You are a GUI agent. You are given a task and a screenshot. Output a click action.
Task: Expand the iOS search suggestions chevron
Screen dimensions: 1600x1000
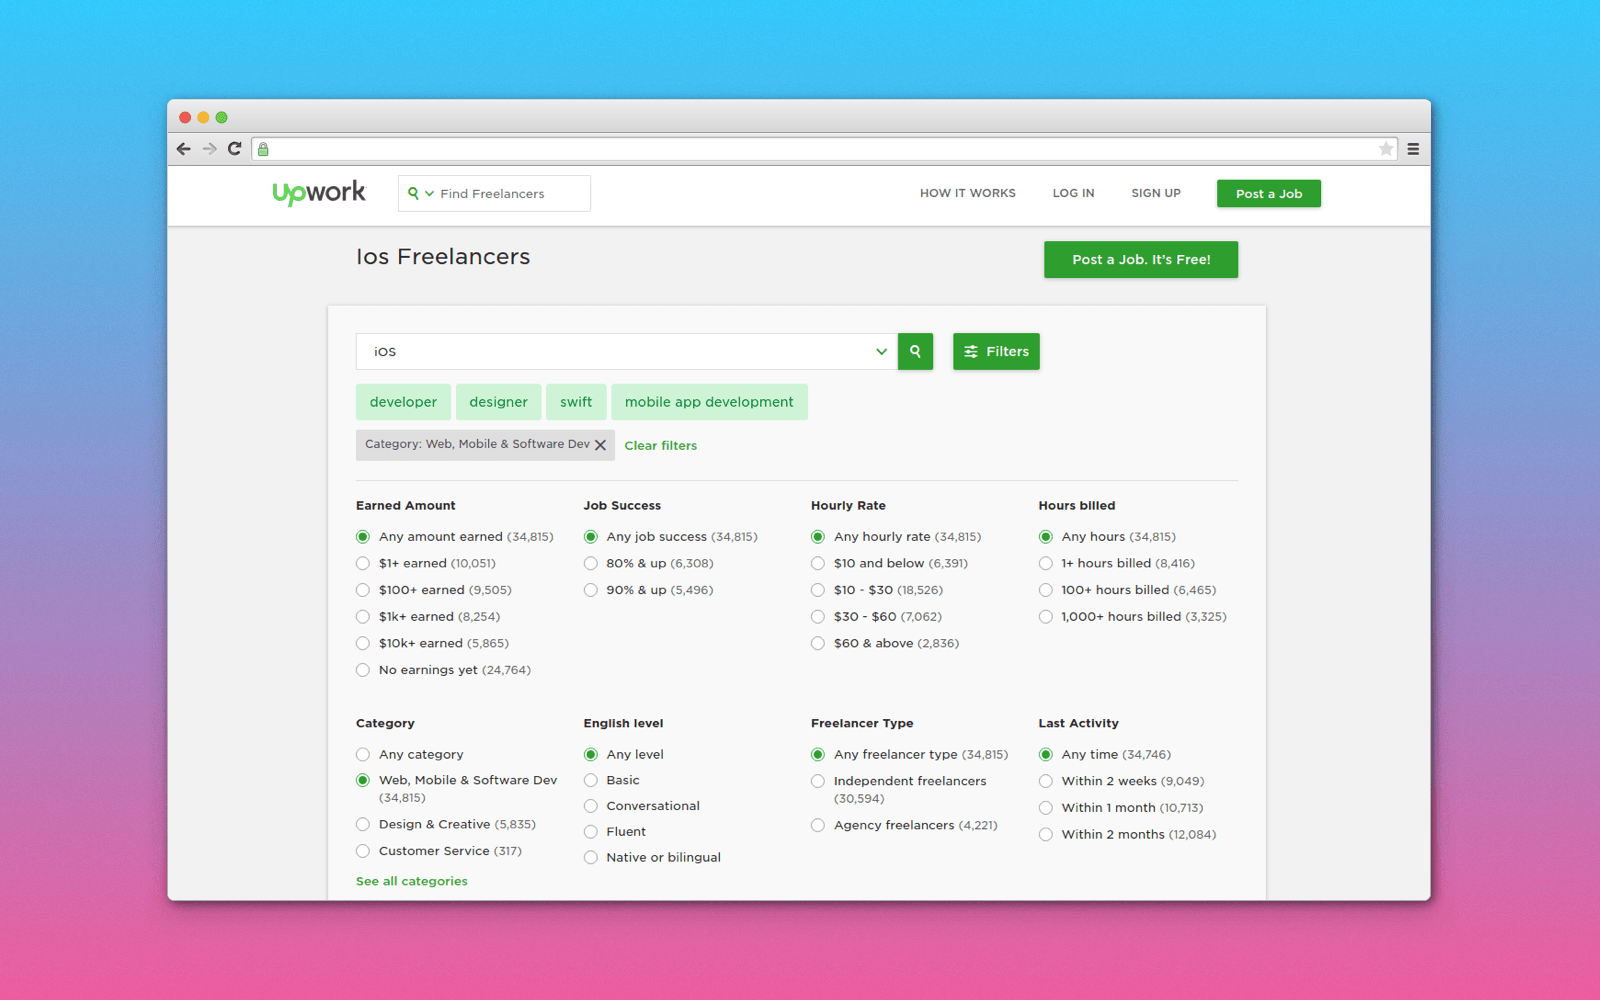point(881,351)
